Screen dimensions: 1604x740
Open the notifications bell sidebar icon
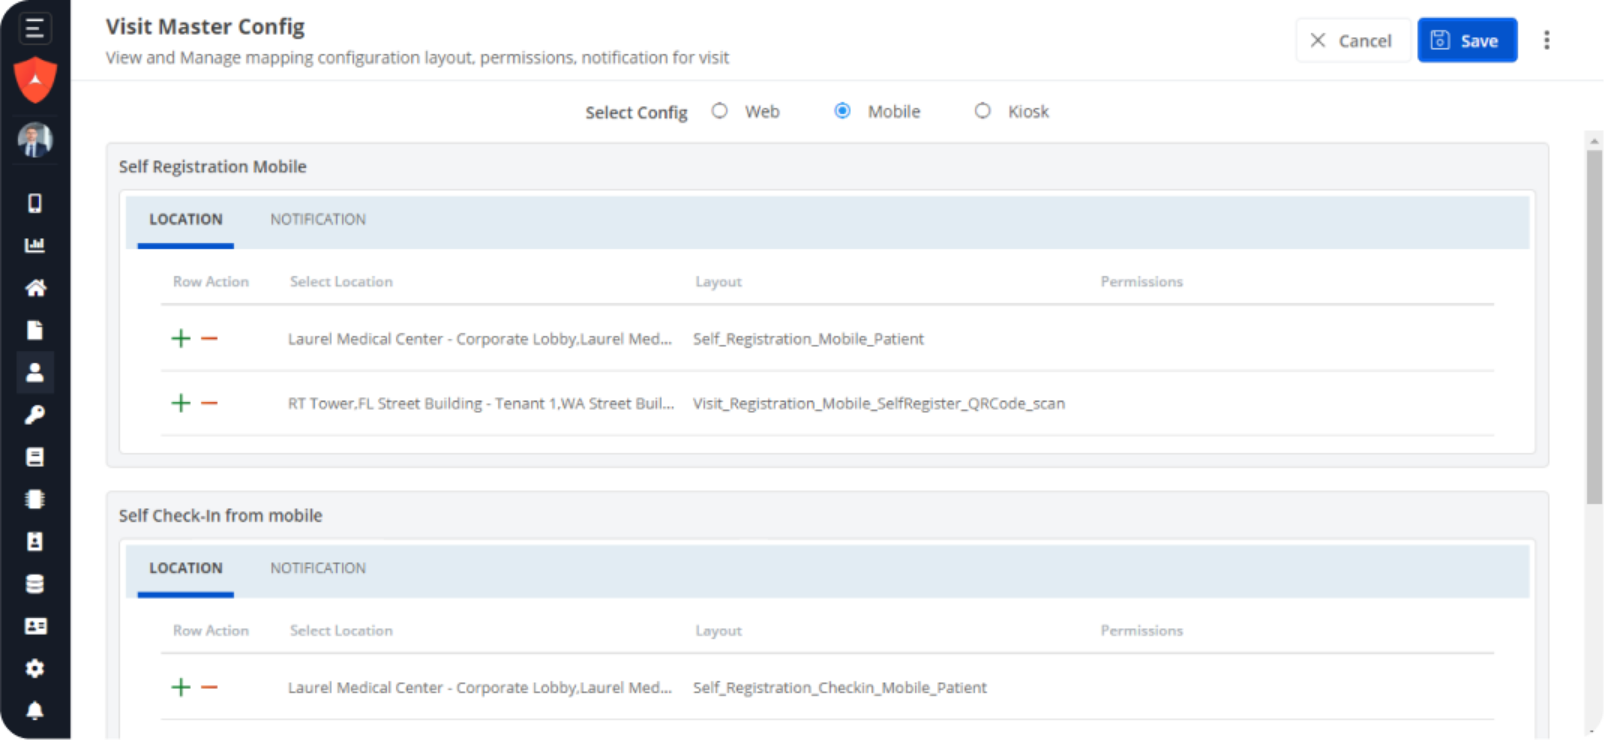tap(35, 711)
